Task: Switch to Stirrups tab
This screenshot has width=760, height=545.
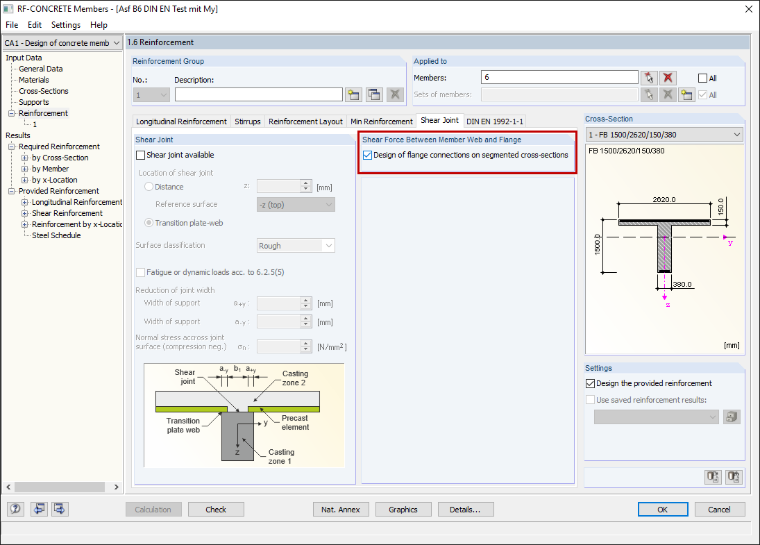Action: point(247,121)
